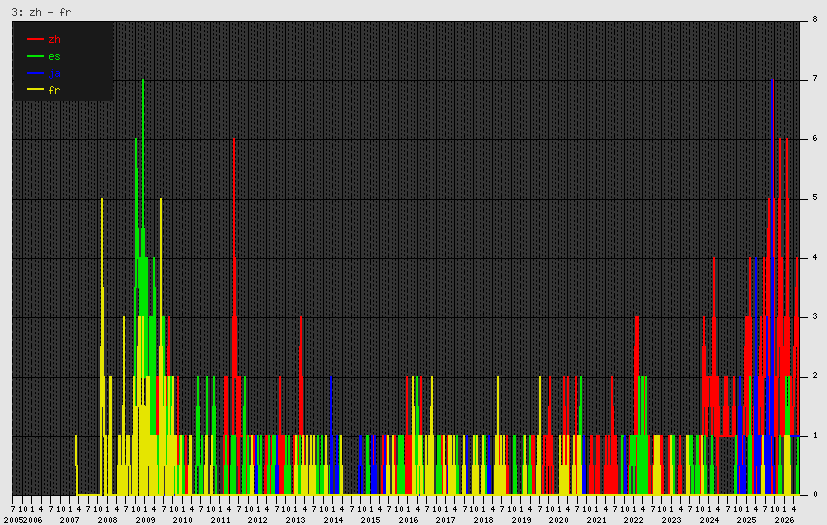This screenshot has height=525, width=827.
Task: Click the 2016 year label
Action: click(x=408, y=520)
